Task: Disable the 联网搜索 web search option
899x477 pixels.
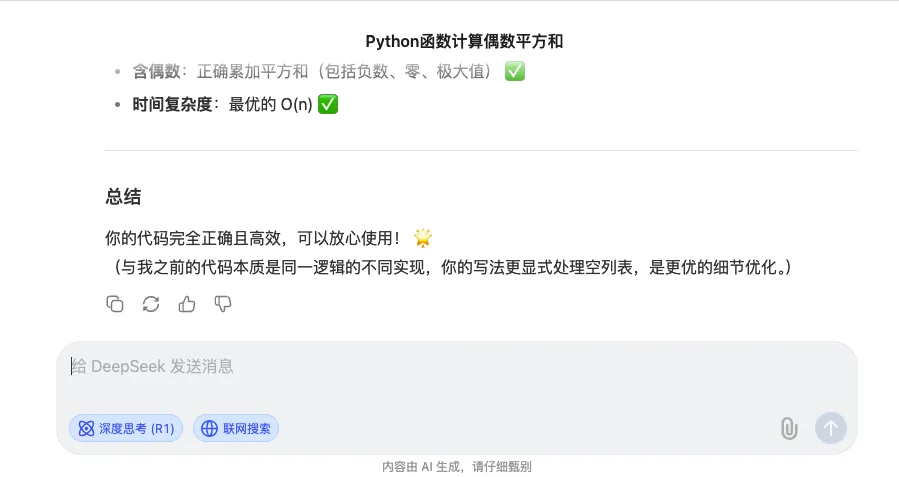Action: coord(236,428)
